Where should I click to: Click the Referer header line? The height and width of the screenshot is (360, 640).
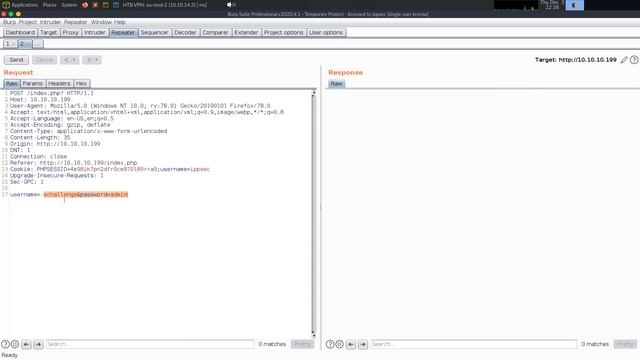click(73, 162)
